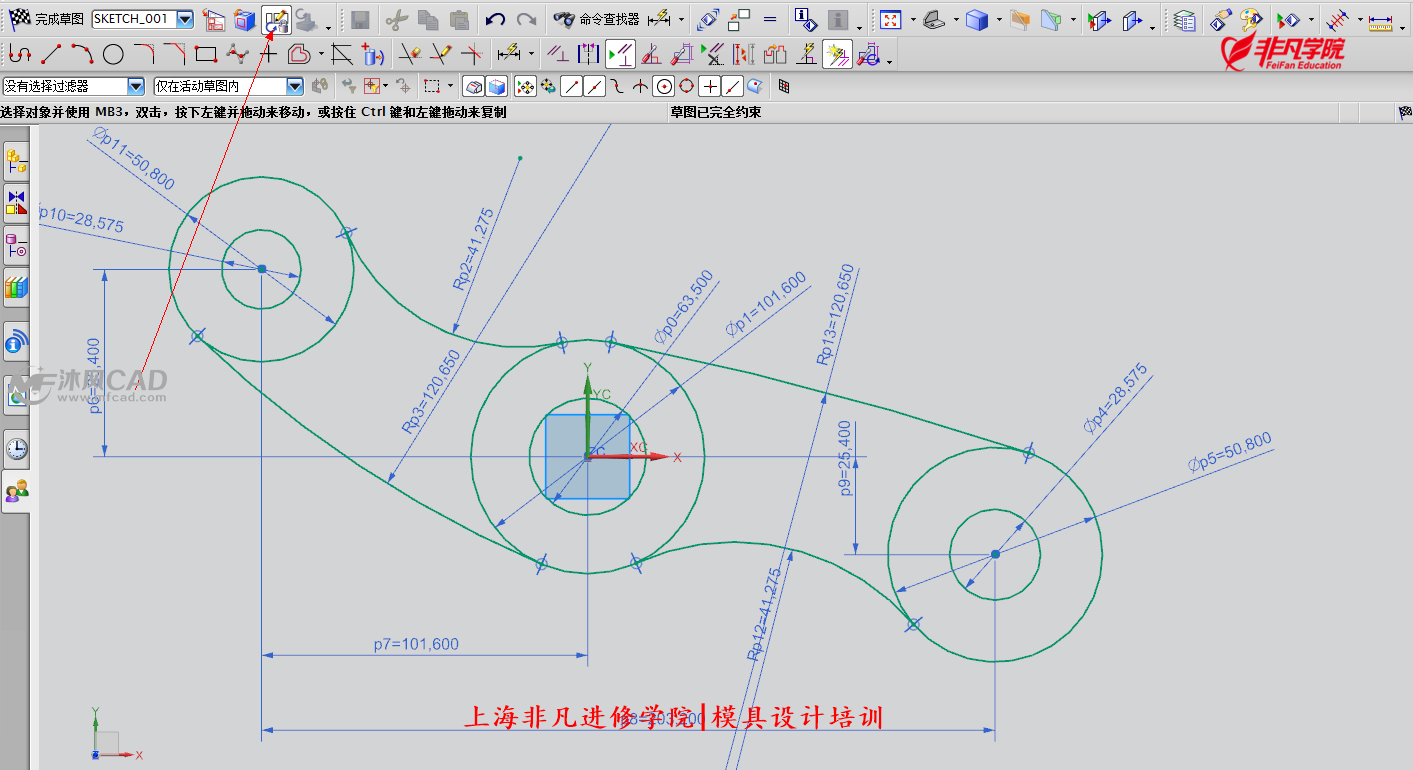This screenshot has height=770, width=1413.
Task: Toggle Mid Point snap
Action: pyautogui.click(x=594, y=87)
